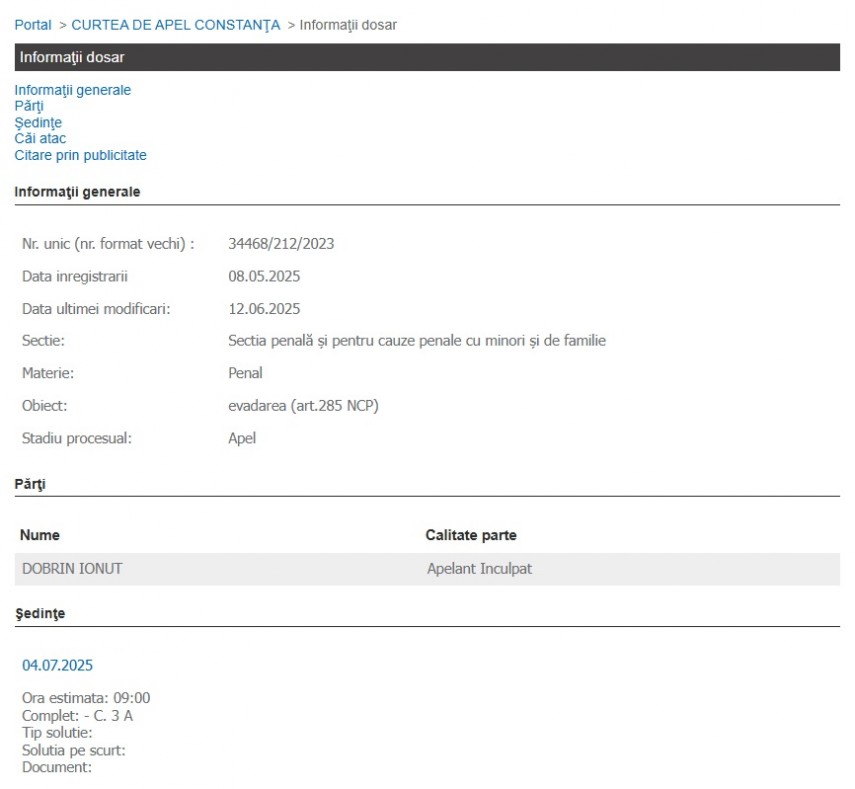
Task: Click the Informații generale section heading
Action: click(77, 192)
